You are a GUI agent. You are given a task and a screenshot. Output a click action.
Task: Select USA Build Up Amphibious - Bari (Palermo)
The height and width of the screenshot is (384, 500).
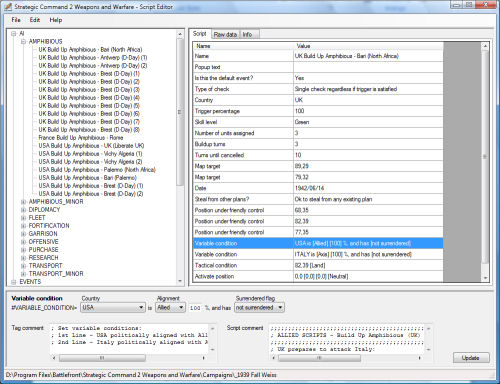point(87,178)
